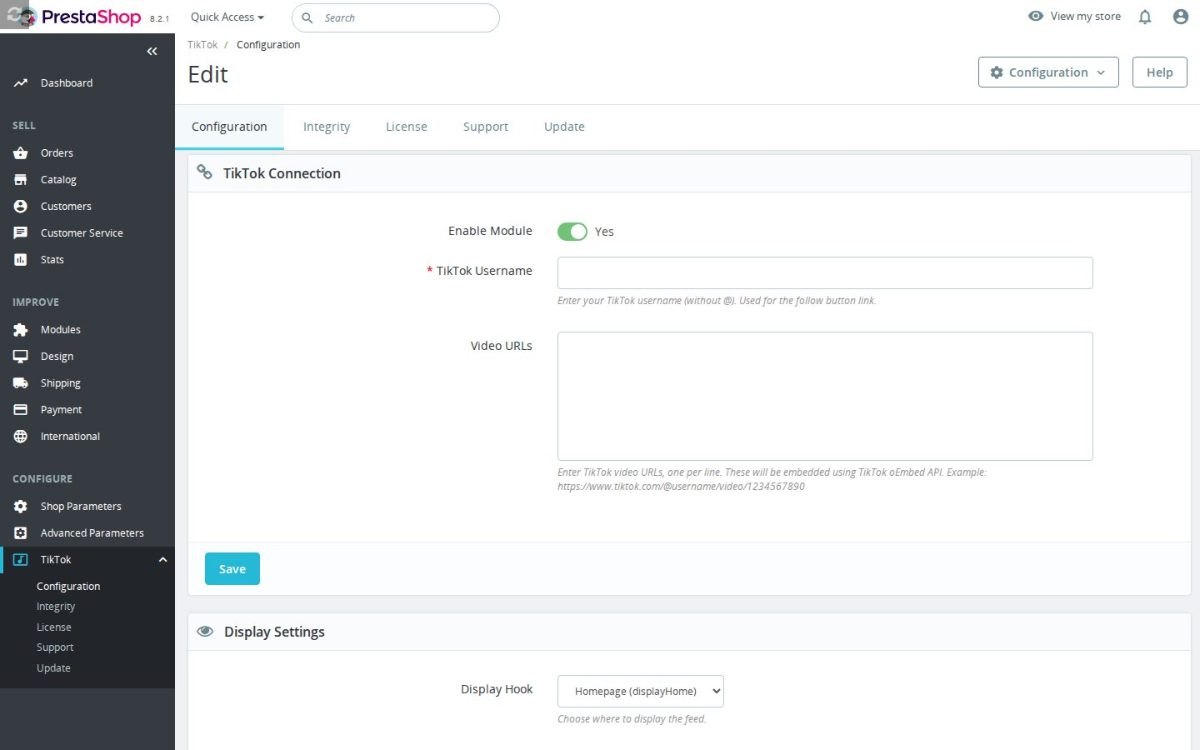Viewport: 1200px width, 750px height.
Task: Click the Advanced Parameters icon
Action: coord(20,533)
